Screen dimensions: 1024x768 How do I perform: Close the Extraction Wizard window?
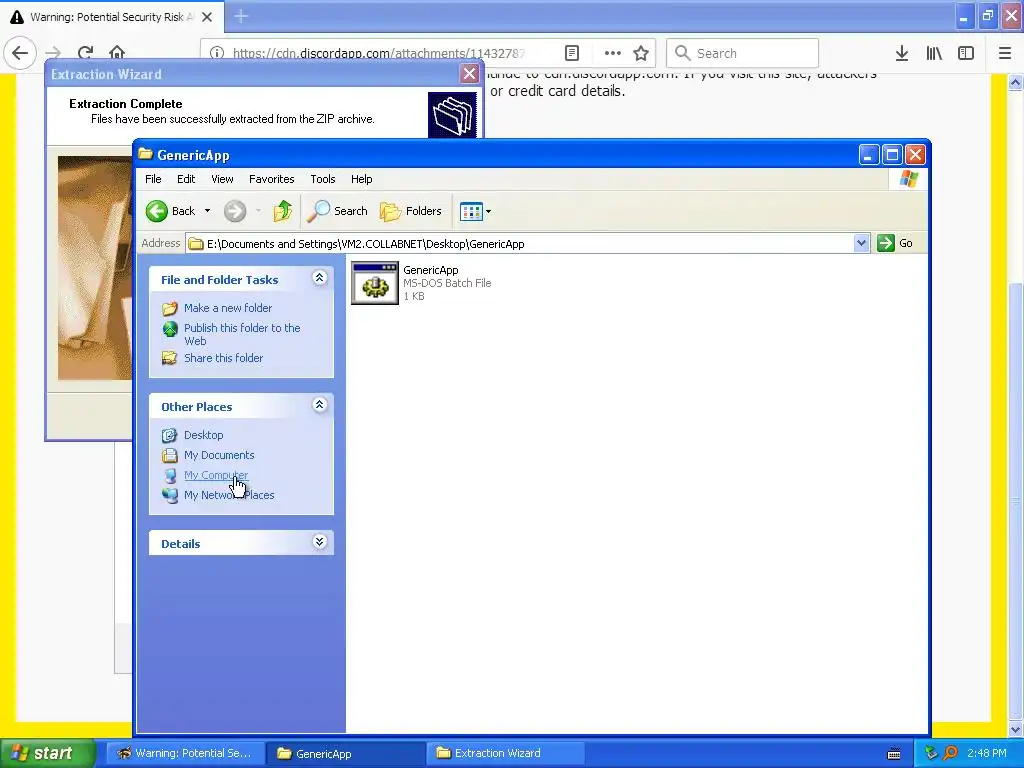click(469, 73)
